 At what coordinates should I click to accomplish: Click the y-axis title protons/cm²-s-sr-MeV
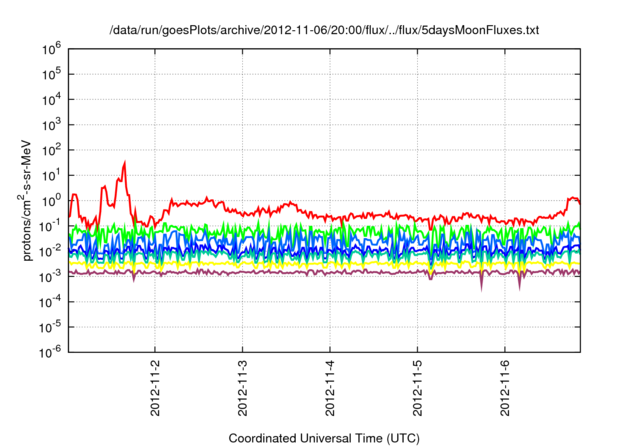(x=25, y=200)
